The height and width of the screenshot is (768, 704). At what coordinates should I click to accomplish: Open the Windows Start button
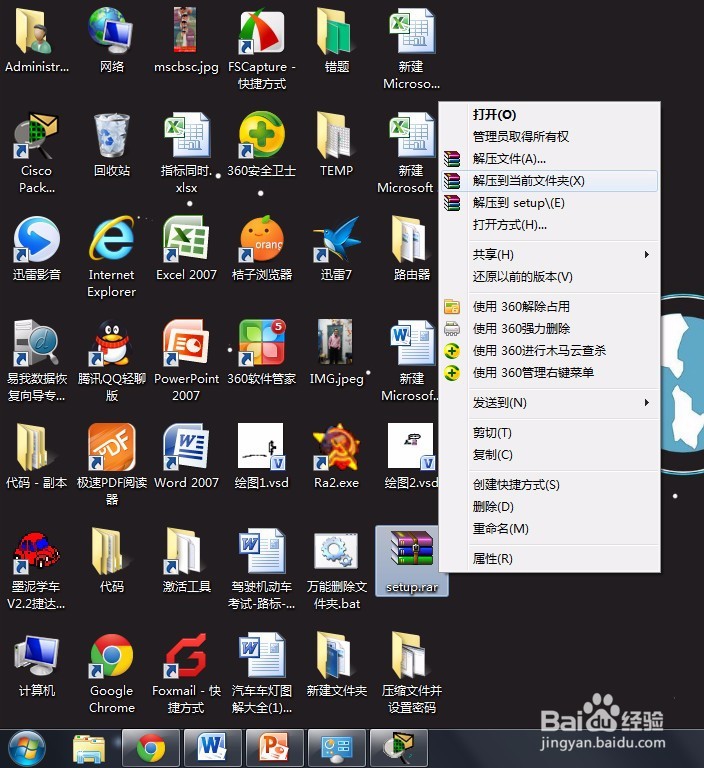click(27, 748)
